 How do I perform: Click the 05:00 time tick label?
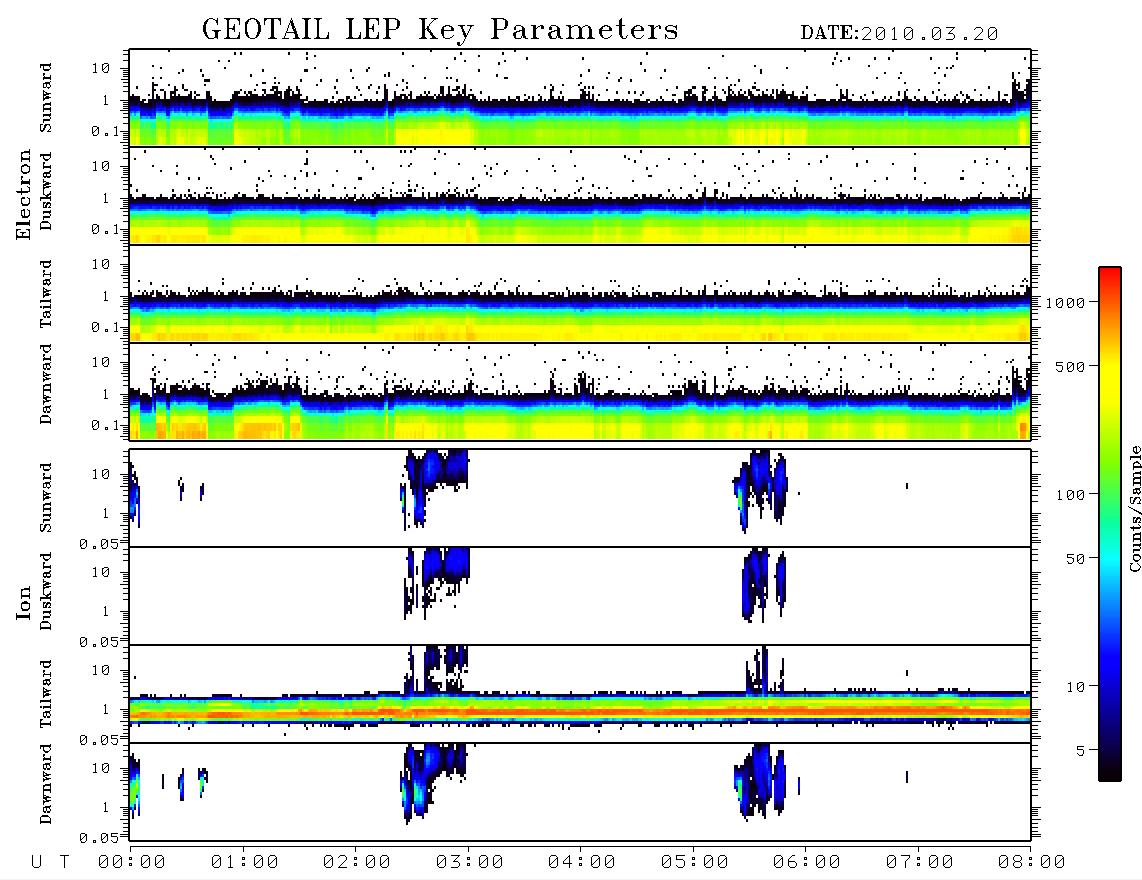[x=695, y=862]
